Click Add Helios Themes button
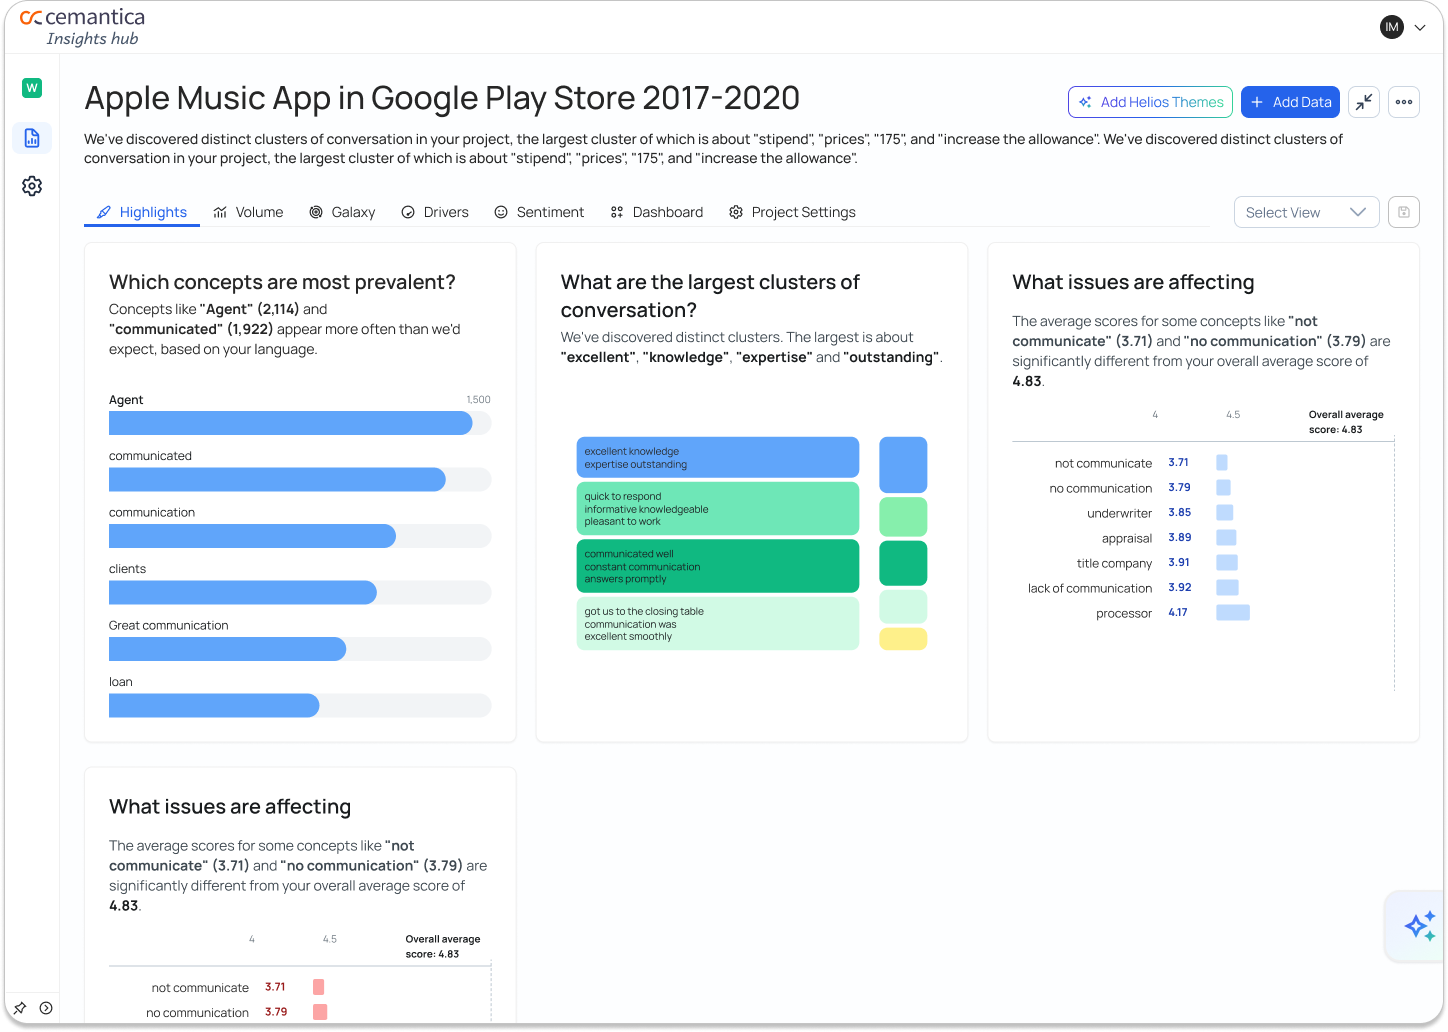1448x1032 pixels. tap(1150, 102)
